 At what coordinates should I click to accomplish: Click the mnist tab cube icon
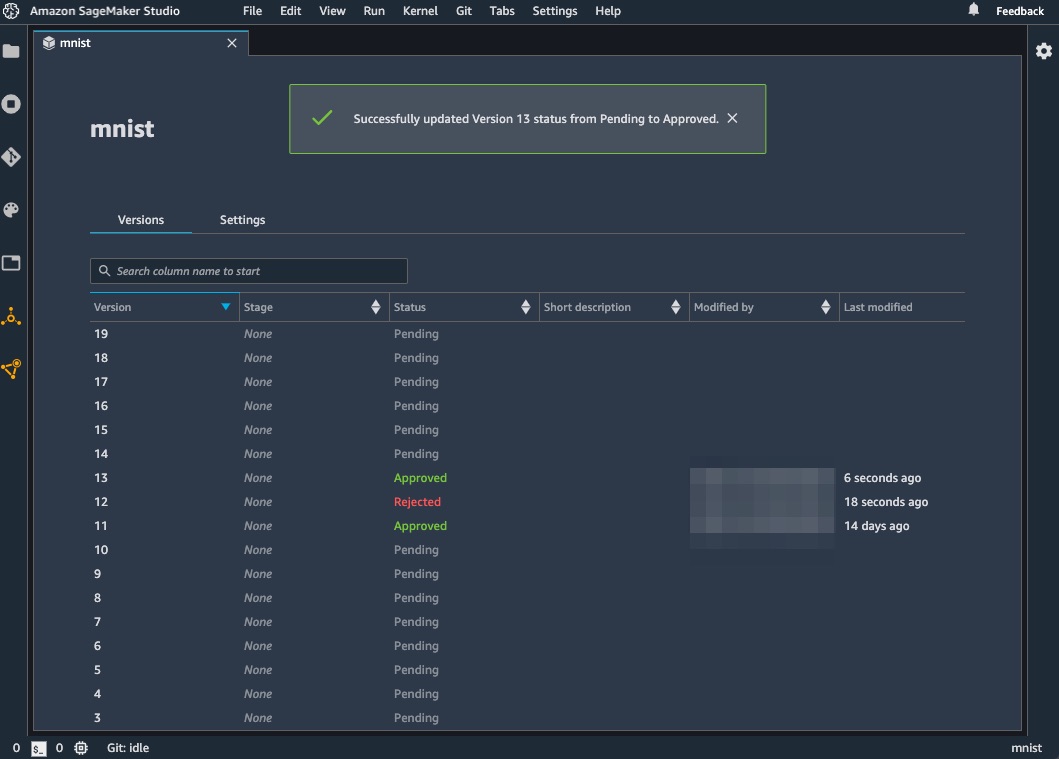(x=49, y=43)
